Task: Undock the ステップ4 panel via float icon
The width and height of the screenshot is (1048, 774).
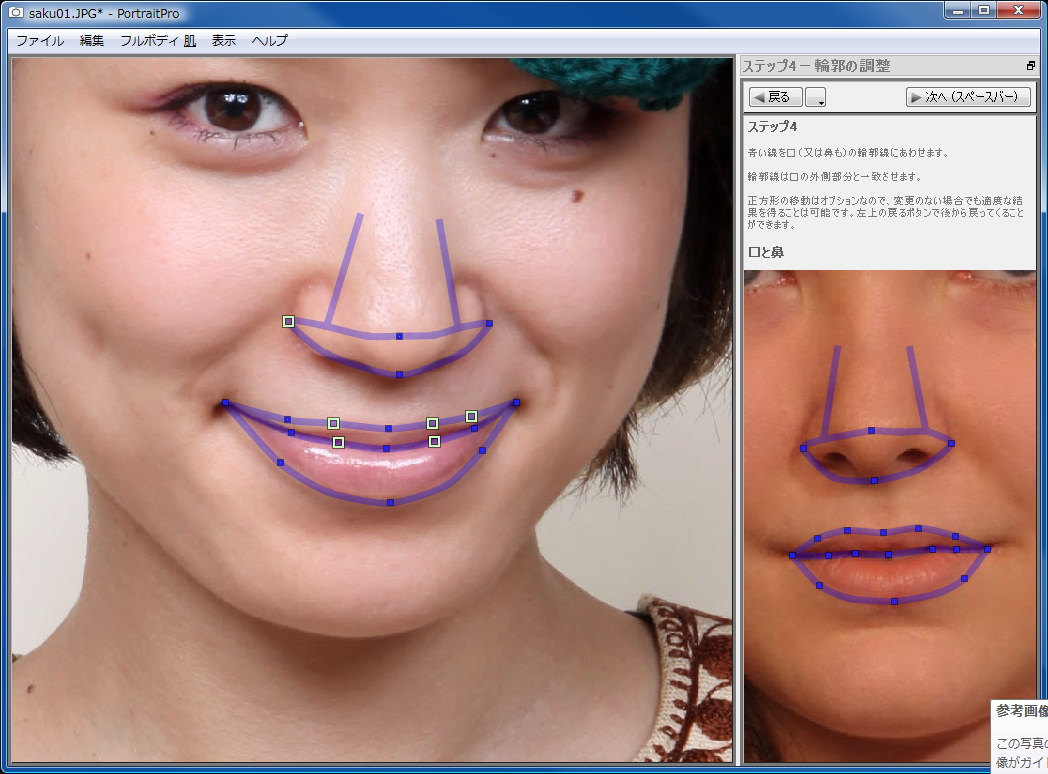Action: pos(1031,66)
